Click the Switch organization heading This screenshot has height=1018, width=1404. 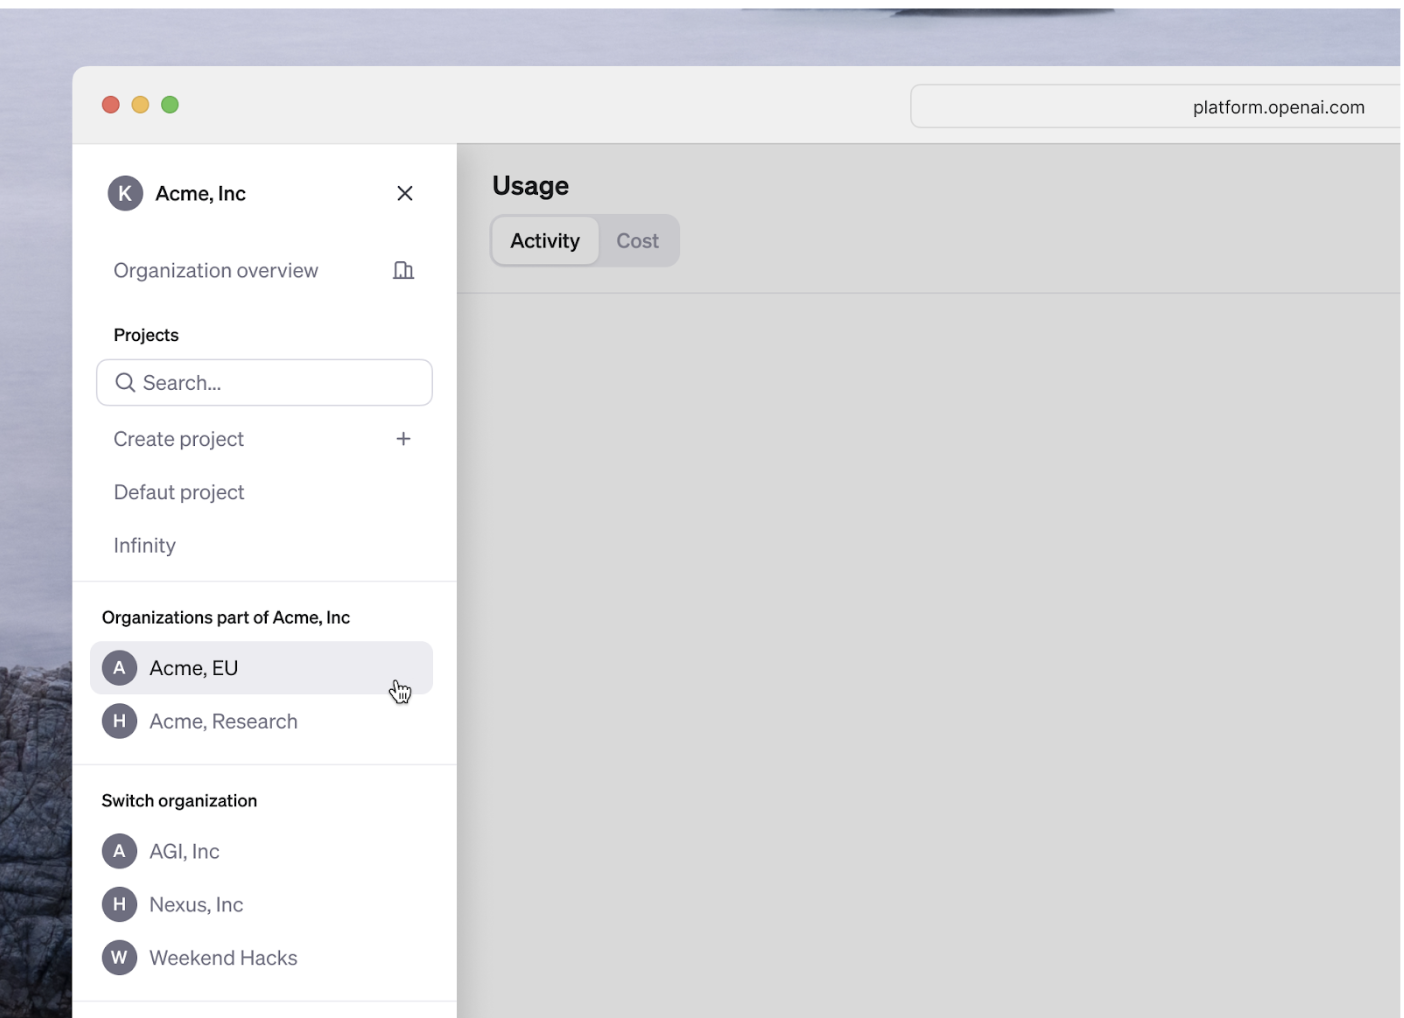tap(179, 801)
